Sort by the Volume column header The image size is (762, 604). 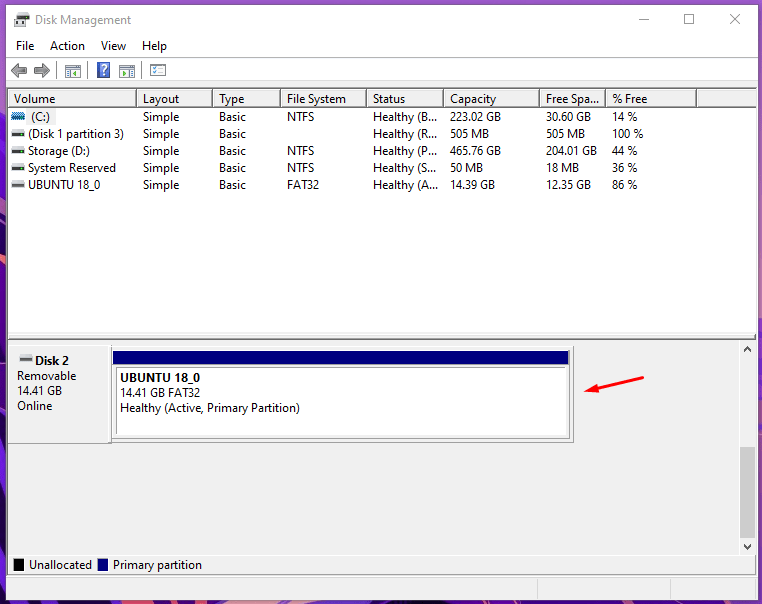[72, 99]
